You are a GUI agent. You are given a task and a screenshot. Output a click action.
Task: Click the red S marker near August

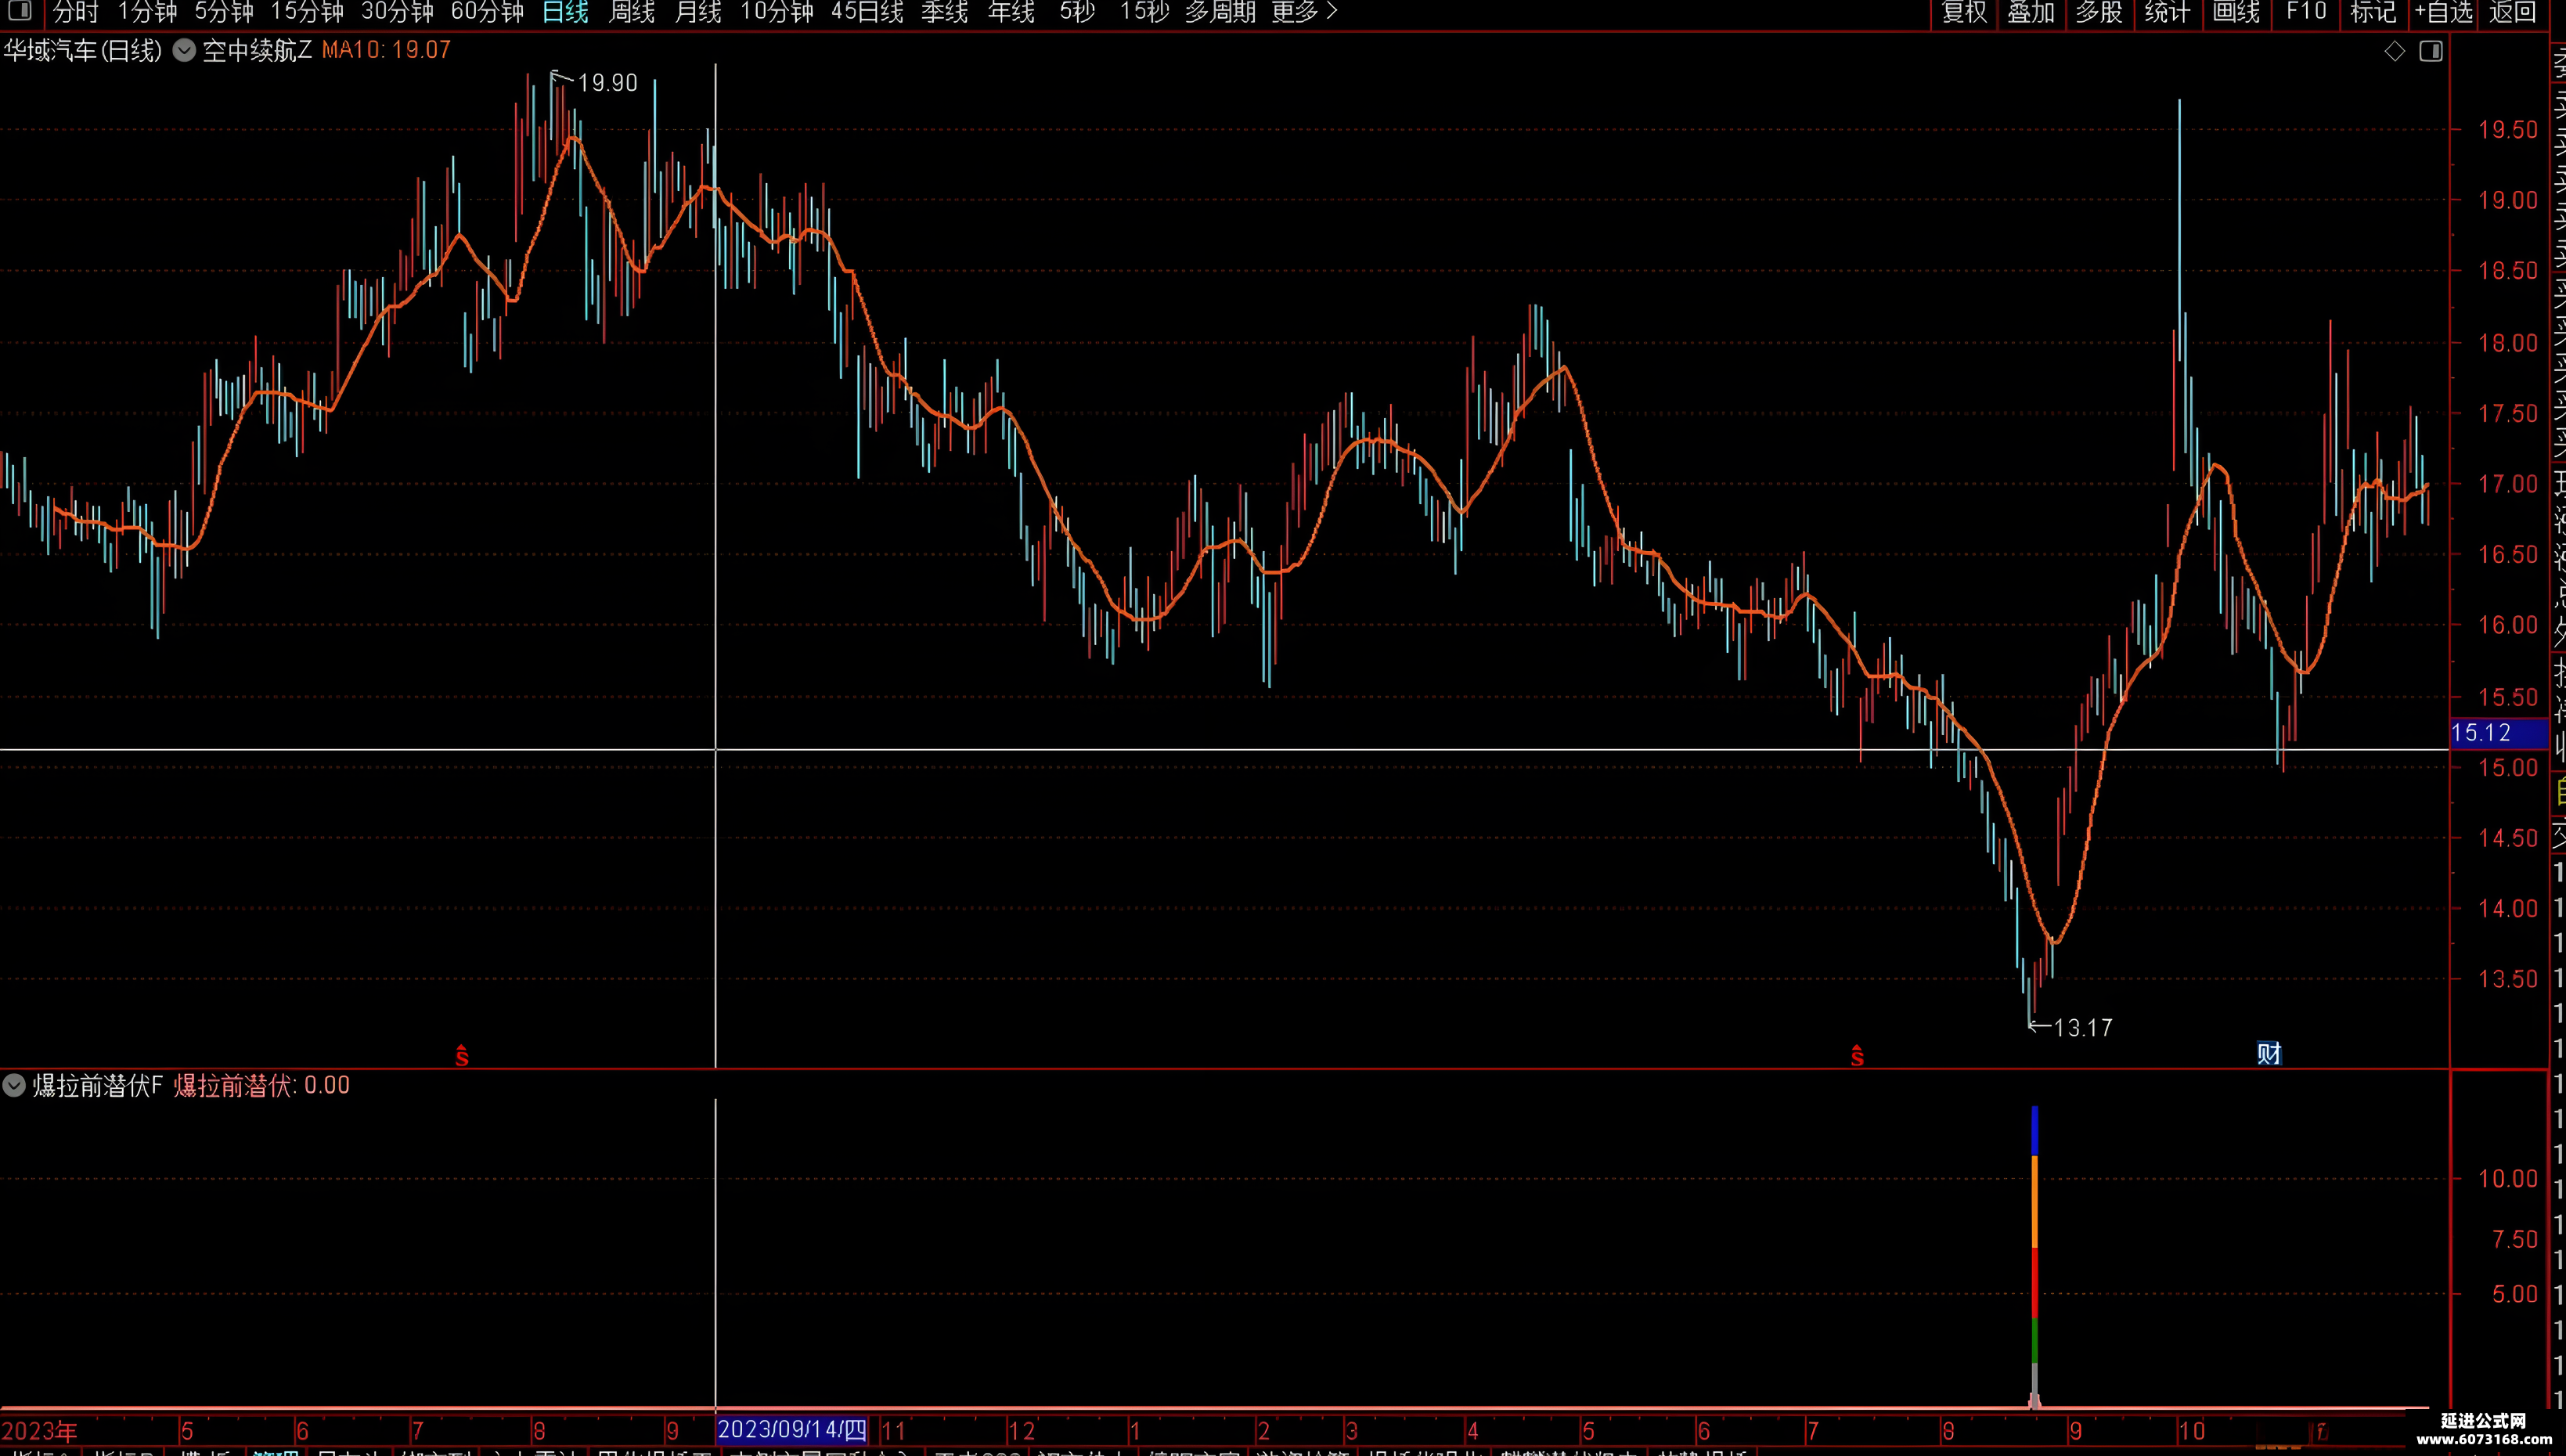(x=462, y=1055)
